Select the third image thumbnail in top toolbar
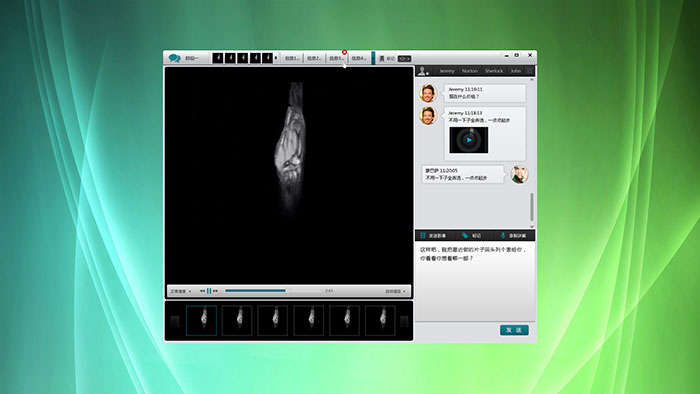The image size is (700, 394). [x=243, y=58]
